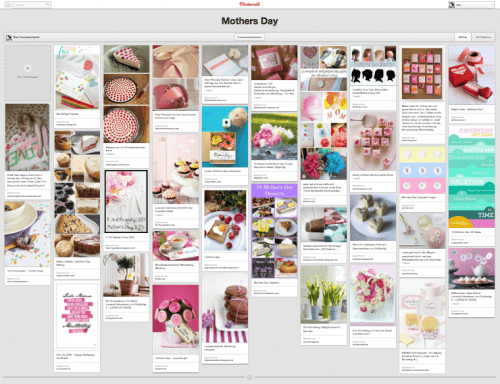Image resolution: width=500 pixels, height=384 pixels.
Task: Open the baby with LOVE tape canvas pin
Action: click(x=27, y=137)
